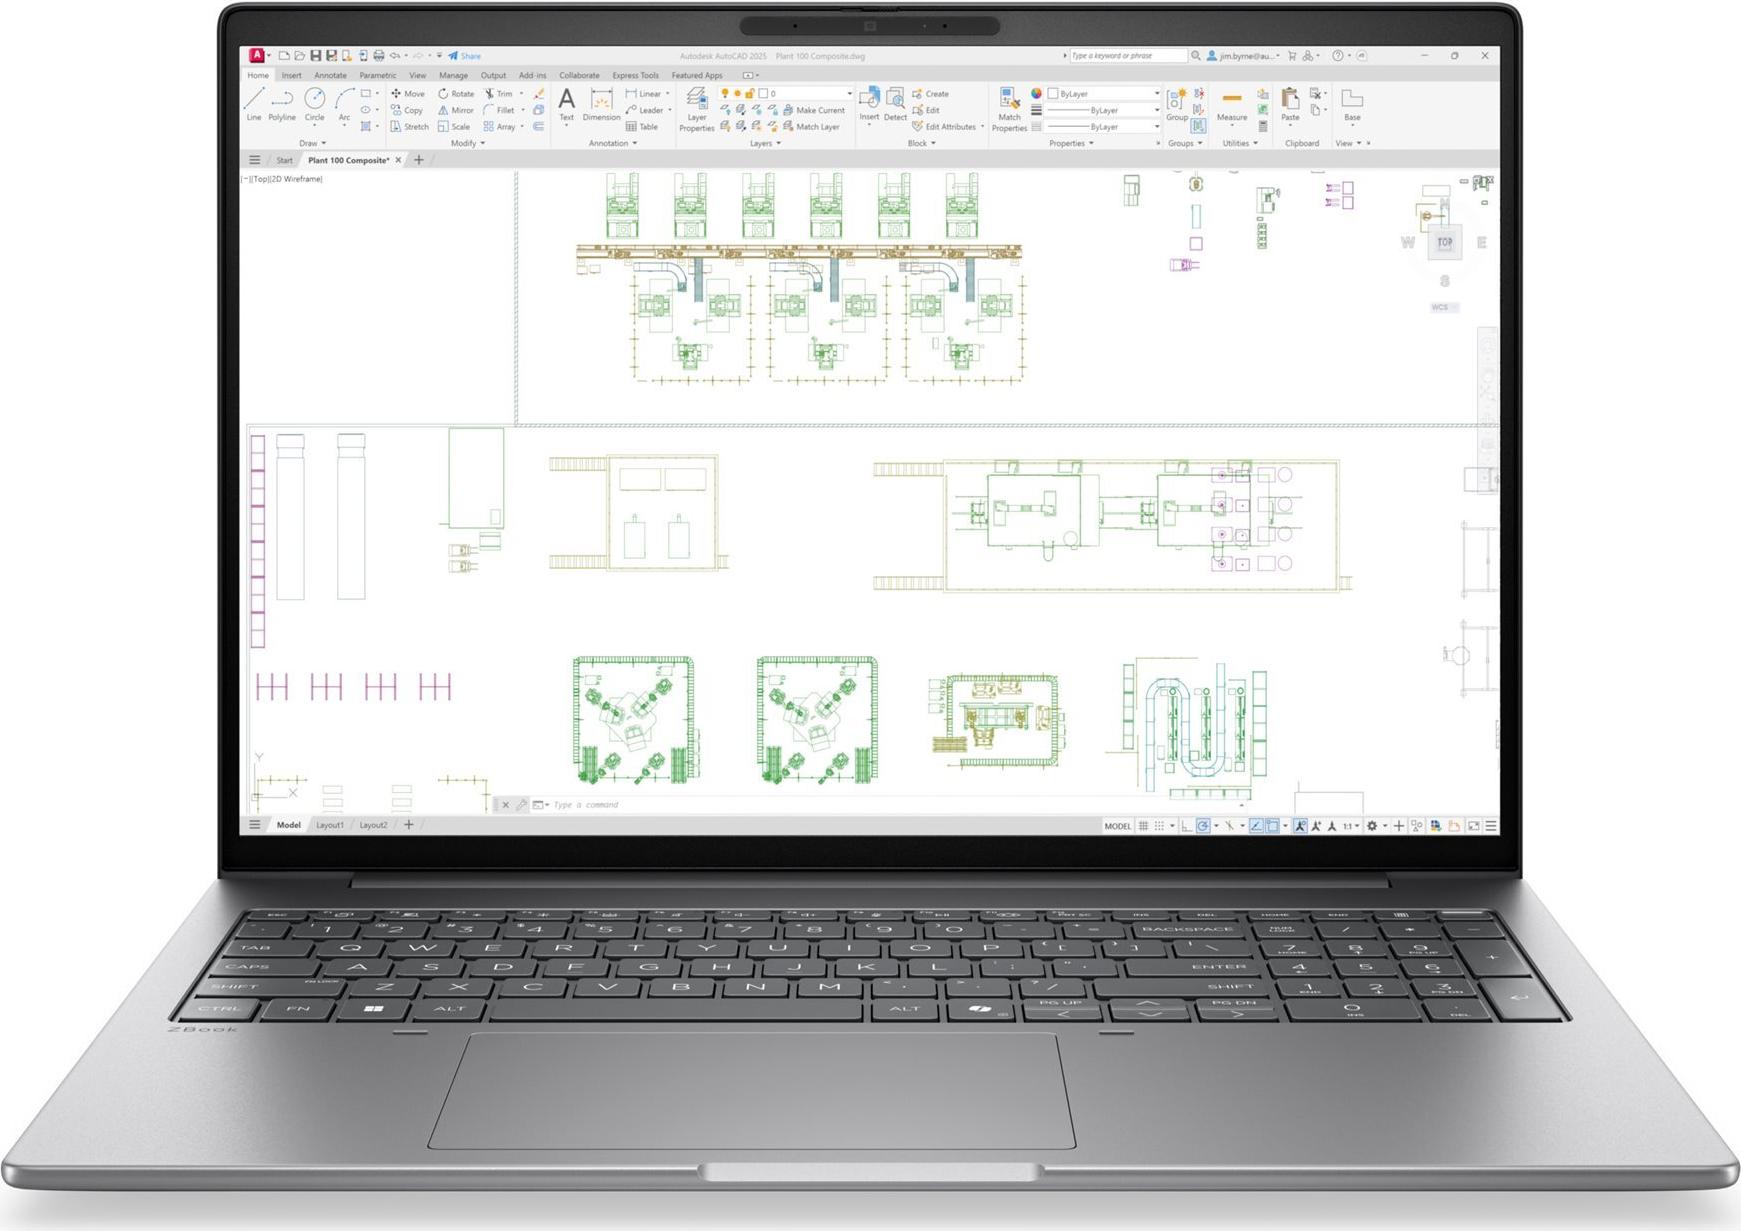Screen dimensions: 1741x1231
Task: Expand the Layers panel
Action: pyautogui.click(x=766, y=143)
